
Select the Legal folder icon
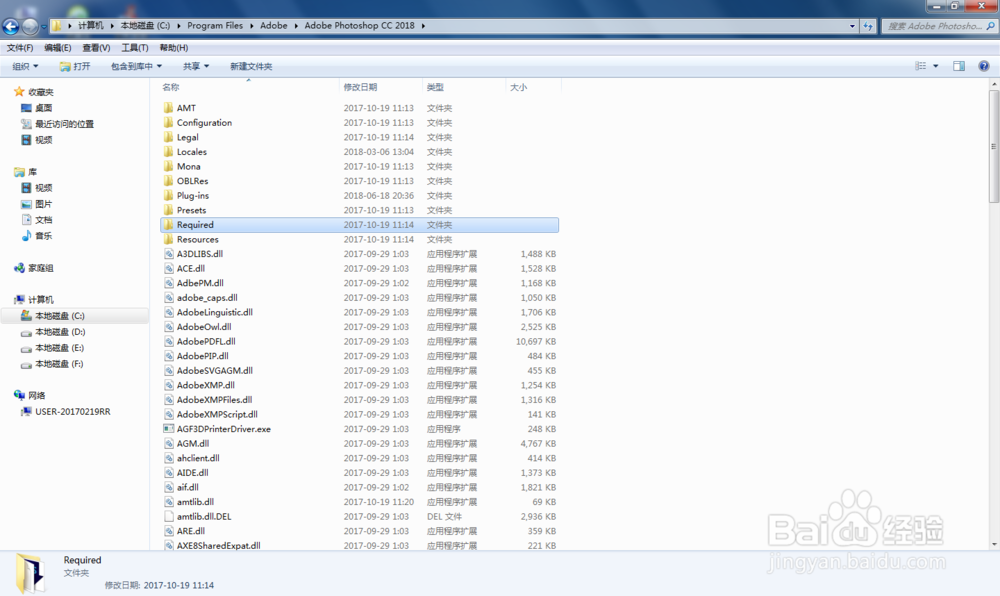click(168, 137)
